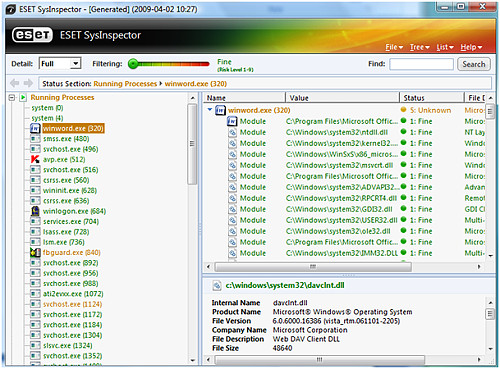The height and width of the screenshot is (369, 500).
Task: Click the icon beside winlogon.exe (684)
Action: 35,211
